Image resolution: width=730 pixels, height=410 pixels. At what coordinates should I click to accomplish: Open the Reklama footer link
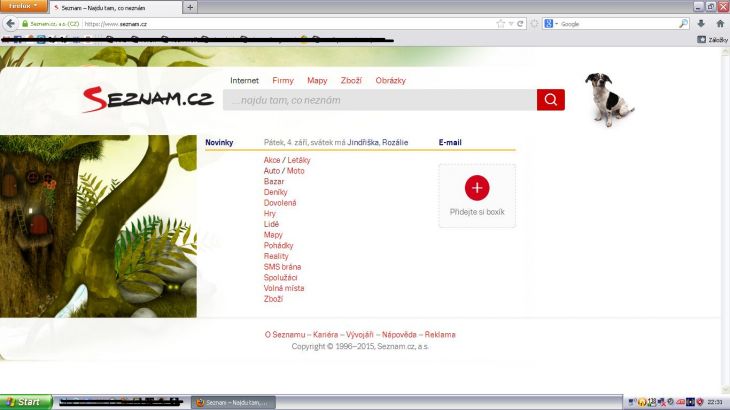point(440,335)
